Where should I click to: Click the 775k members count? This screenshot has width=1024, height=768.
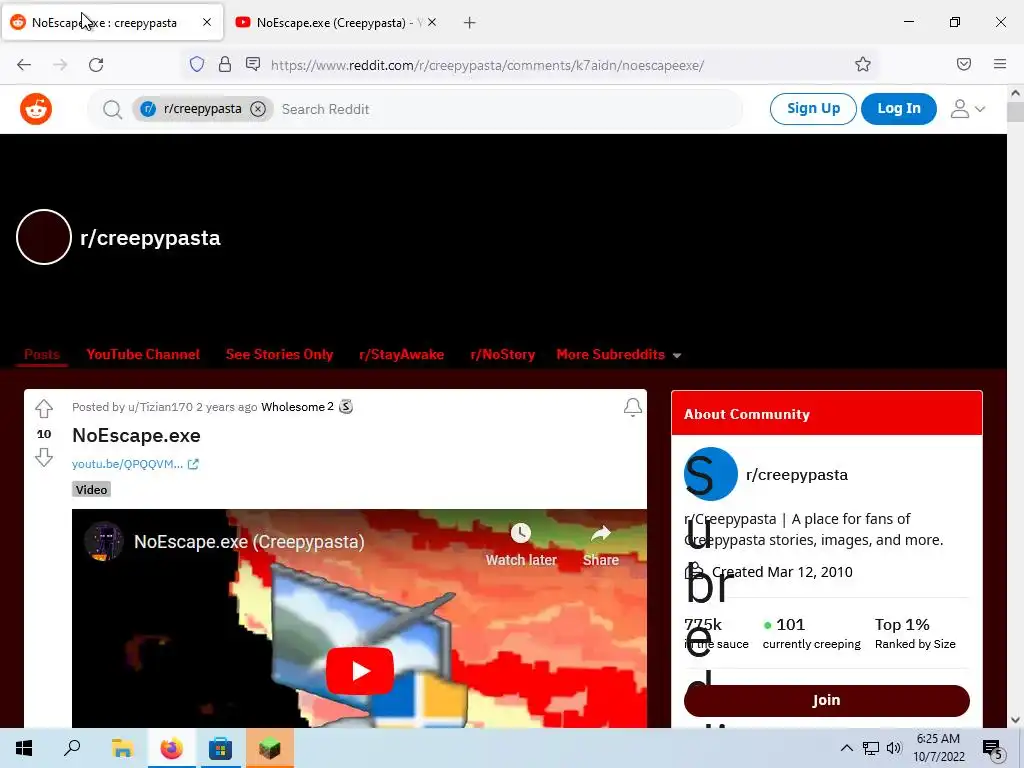tap(703, 625)
